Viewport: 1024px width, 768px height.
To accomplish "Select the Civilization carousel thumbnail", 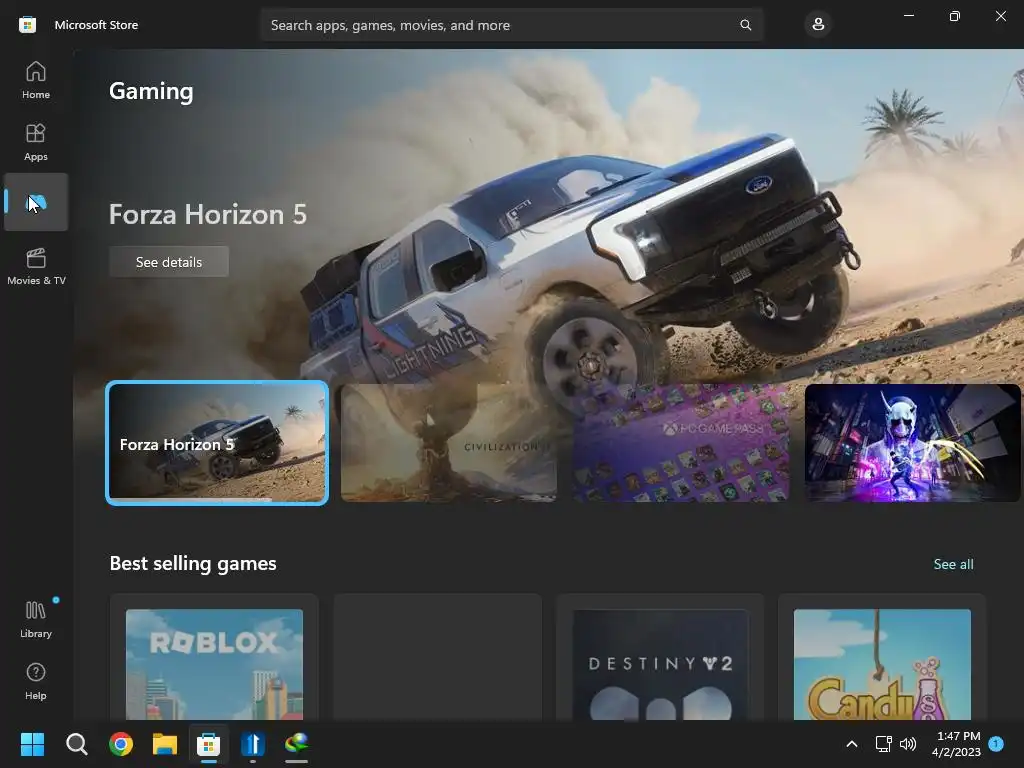I will (449, 443).
